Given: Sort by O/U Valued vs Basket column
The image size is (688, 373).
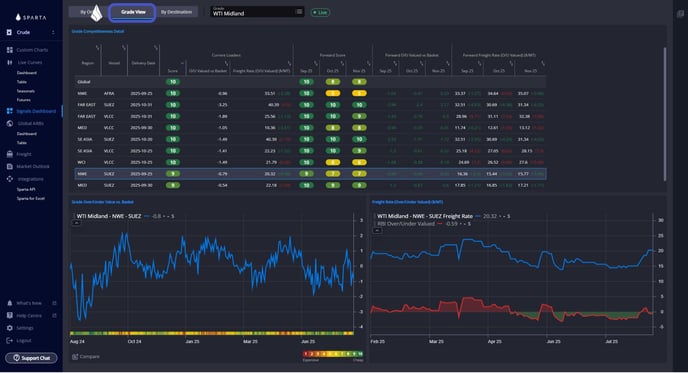Looking at the screenshot, I should 208,71.
